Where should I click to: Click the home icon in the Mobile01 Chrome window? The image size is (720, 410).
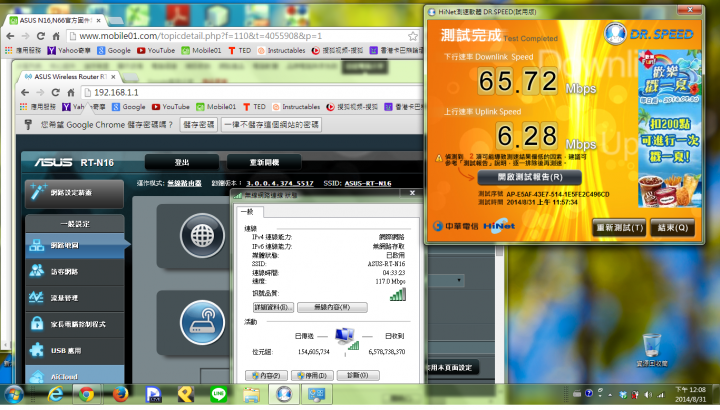56,36
